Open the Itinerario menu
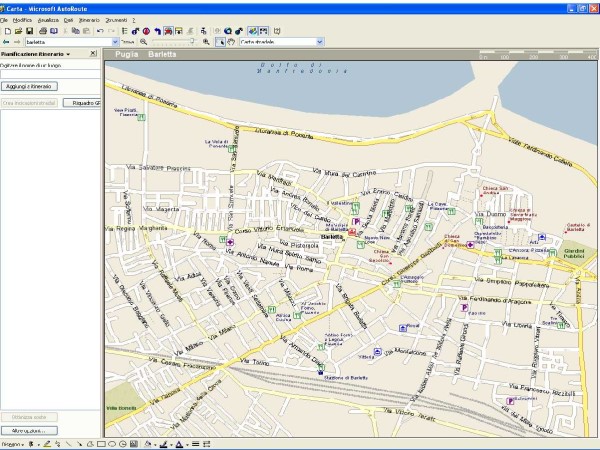This screenshot has width=600, height=450. point(89,20)
